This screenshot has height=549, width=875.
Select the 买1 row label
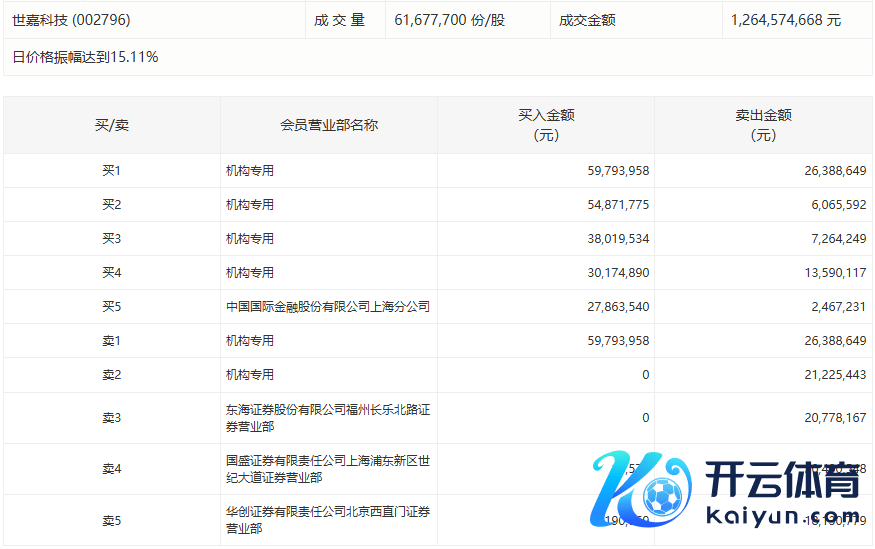111,171
